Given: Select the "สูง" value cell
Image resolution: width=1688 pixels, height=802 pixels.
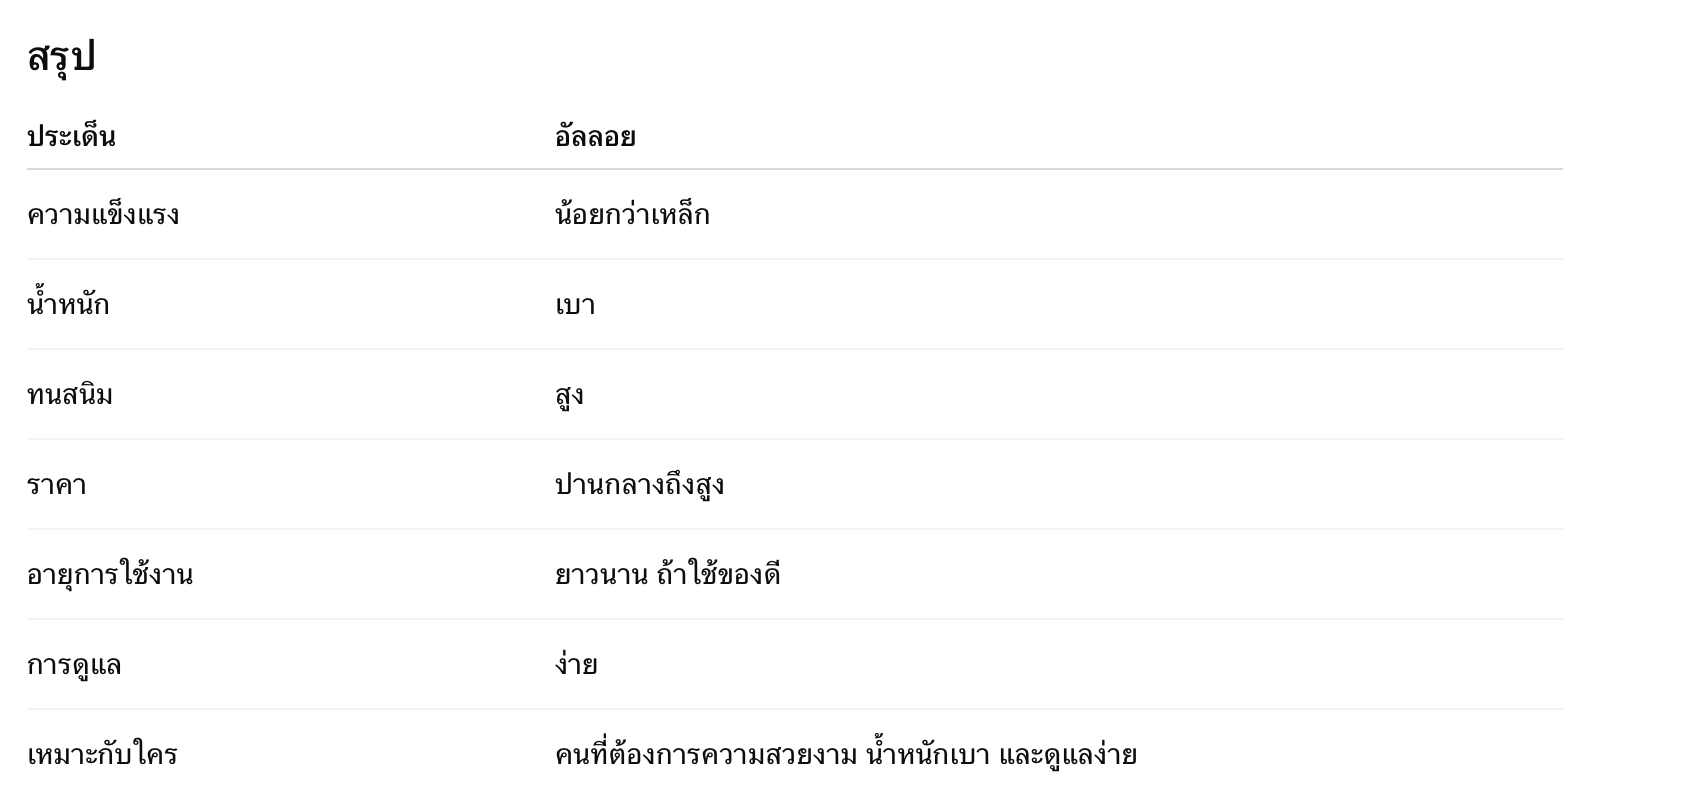Looking at the screenshot, I should point(569,396).
